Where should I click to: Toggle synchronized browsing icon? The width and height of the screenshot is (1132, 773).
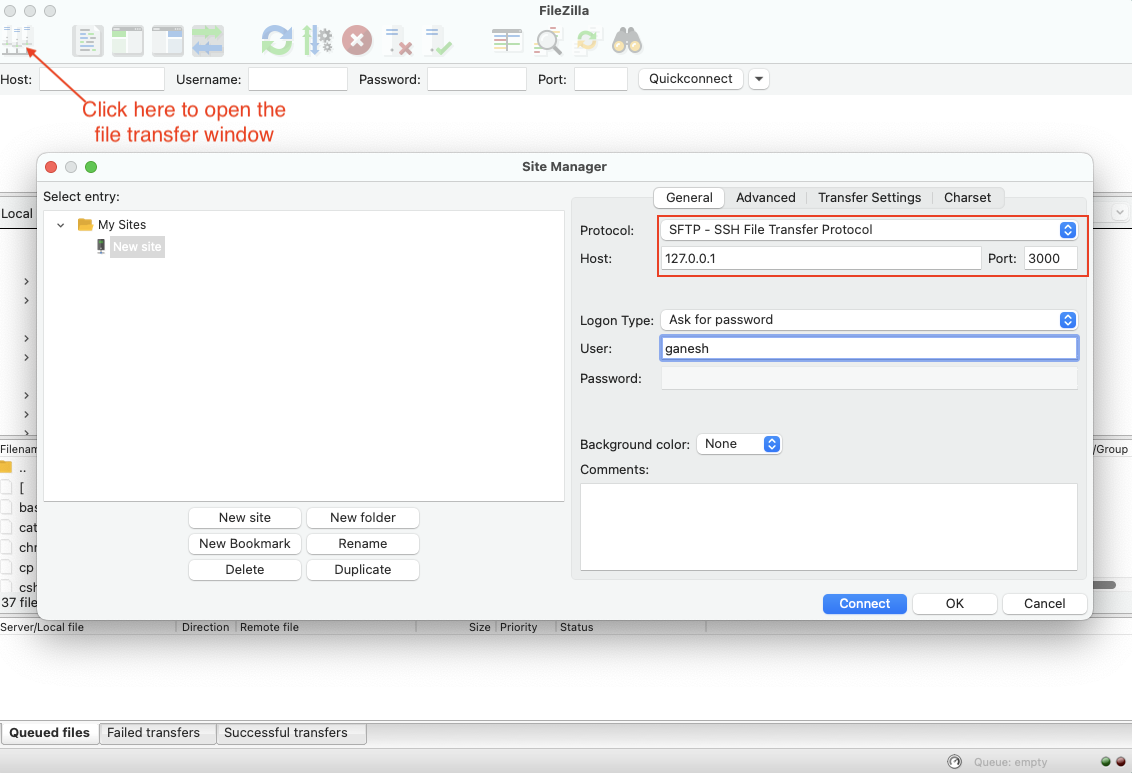588,40
